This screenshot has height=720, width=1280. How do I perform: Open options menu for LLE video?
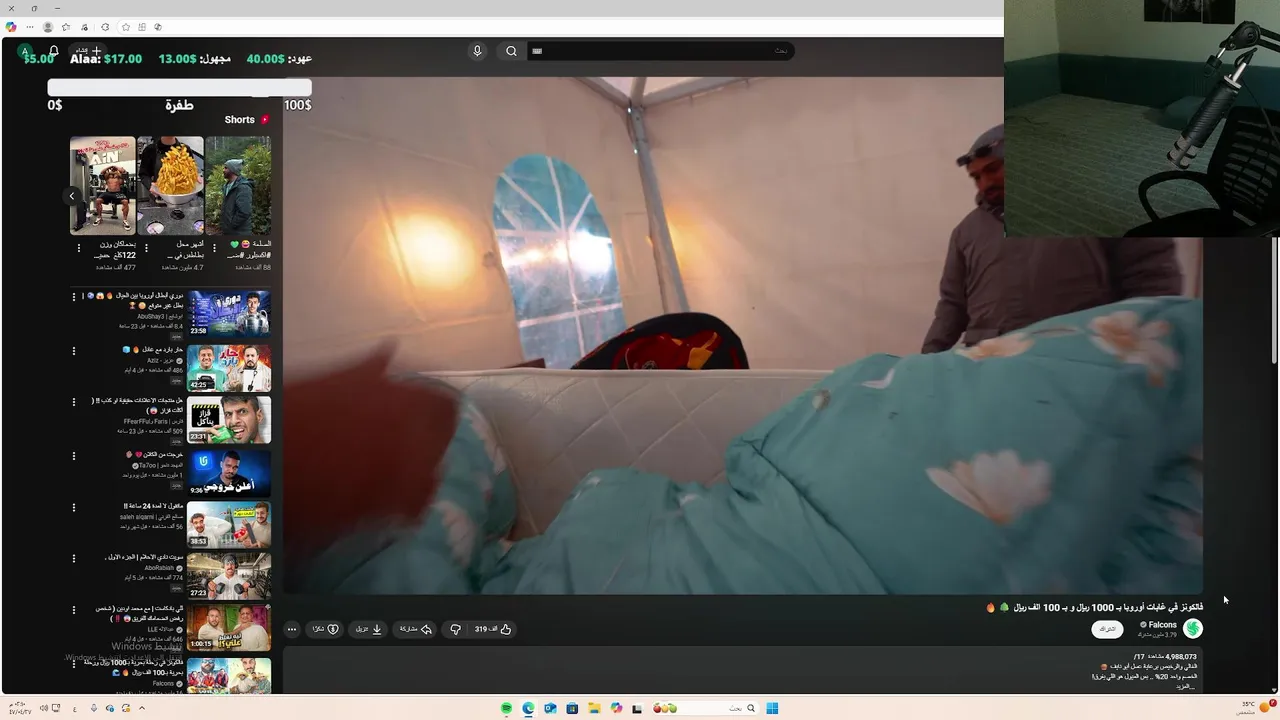[x=73, y=610]
